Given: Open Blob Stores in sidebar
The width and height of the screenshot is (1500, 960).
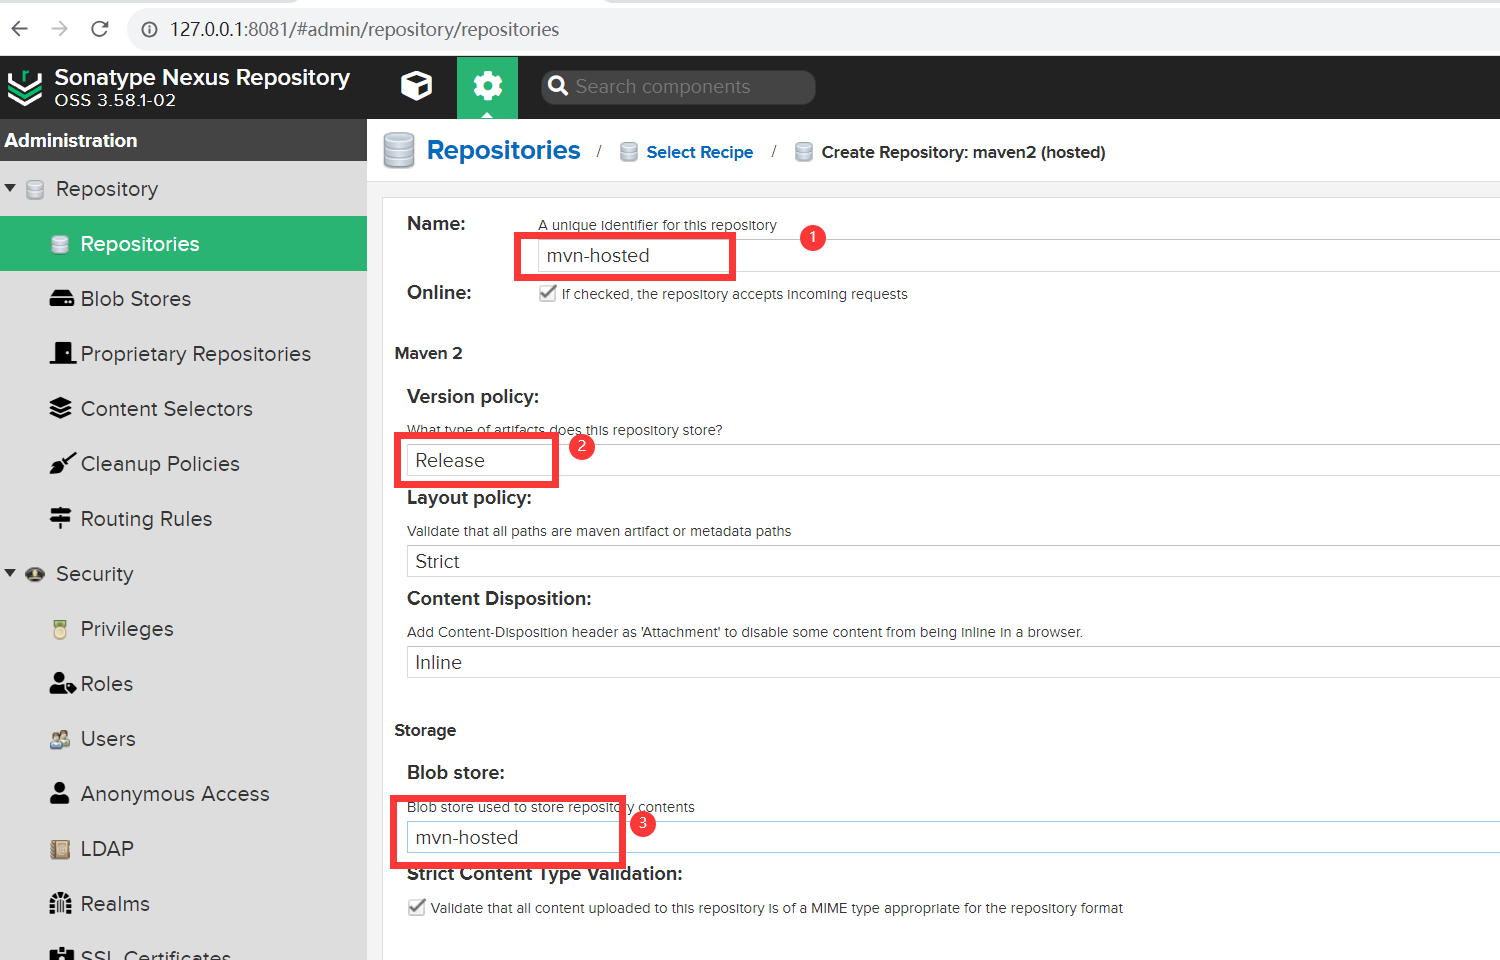Looking at the screenshot, I should (135, 299).
